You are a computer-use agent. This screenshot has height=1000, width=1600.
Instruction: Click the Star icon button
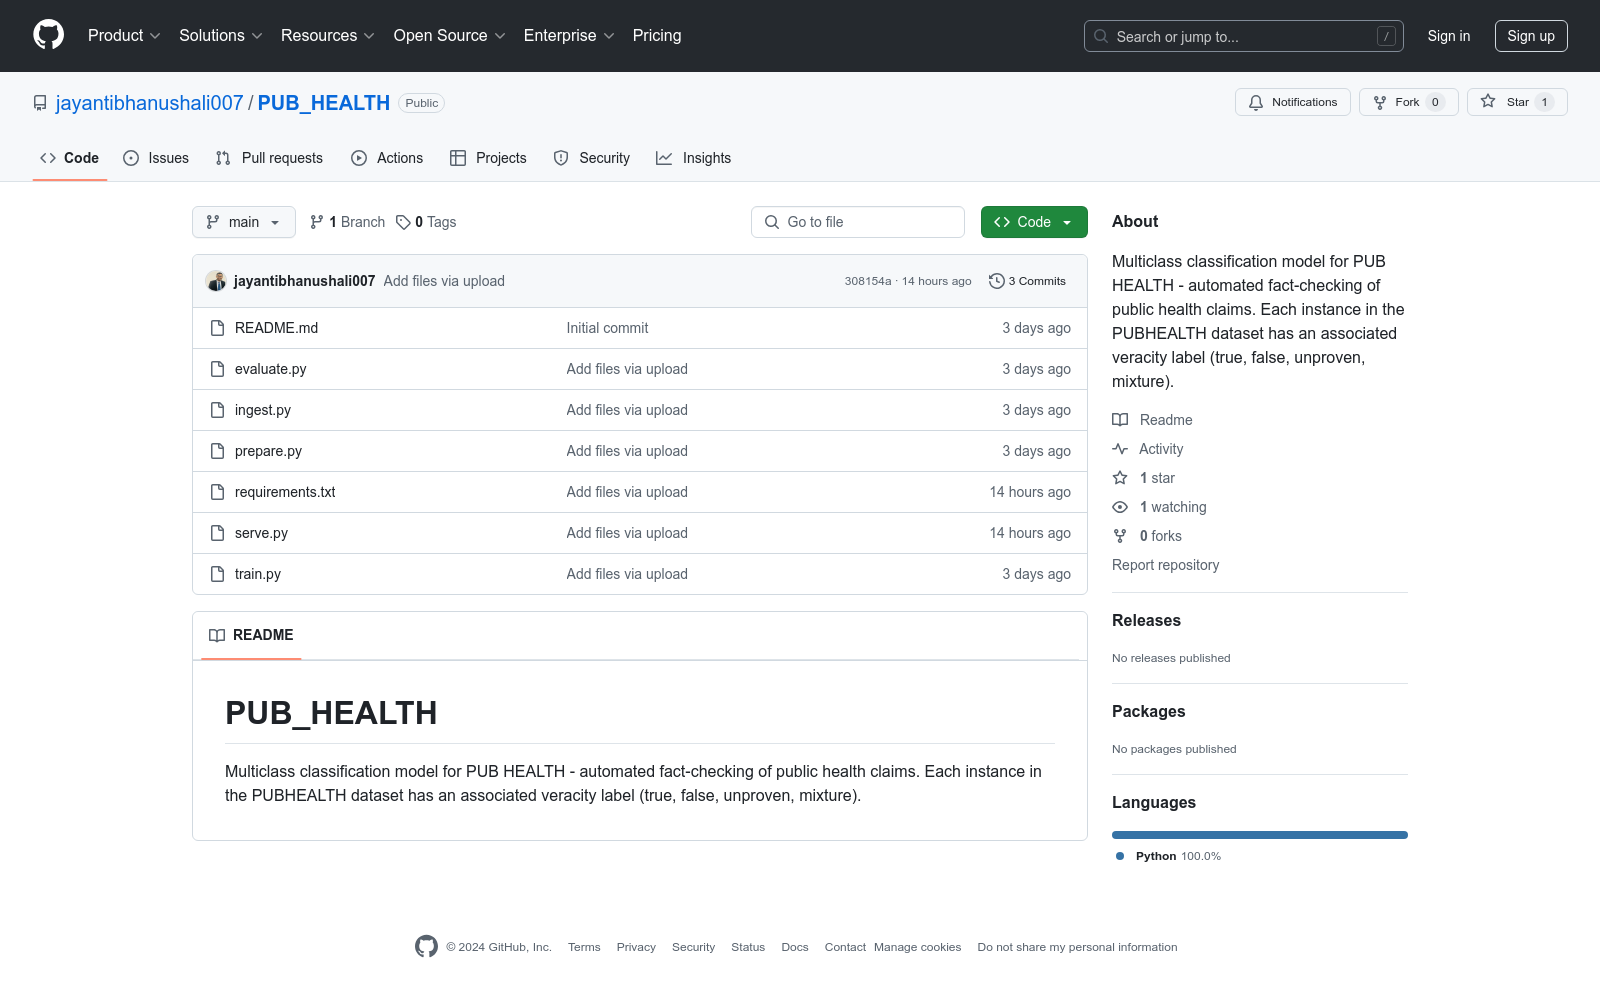coord(1488,102)
